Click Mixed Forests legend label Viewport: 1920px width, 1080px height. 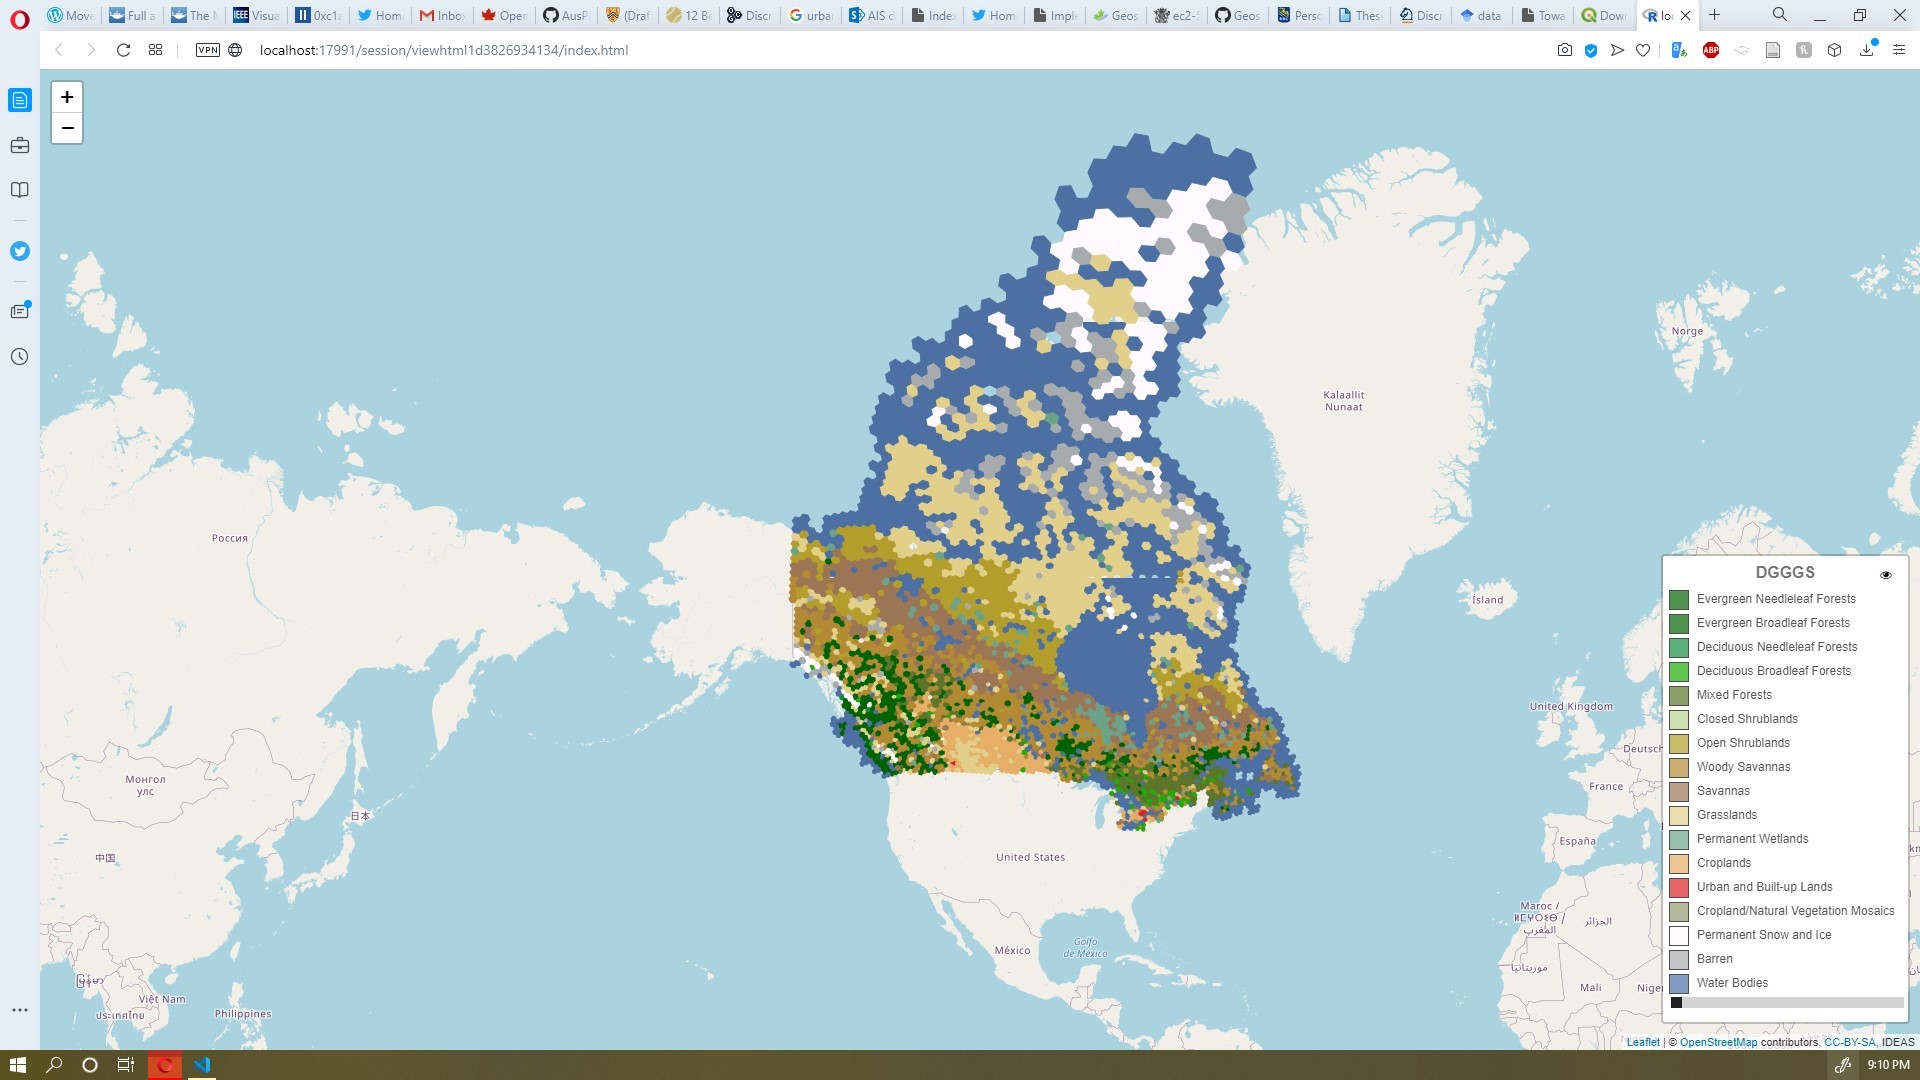[1734, 695]
